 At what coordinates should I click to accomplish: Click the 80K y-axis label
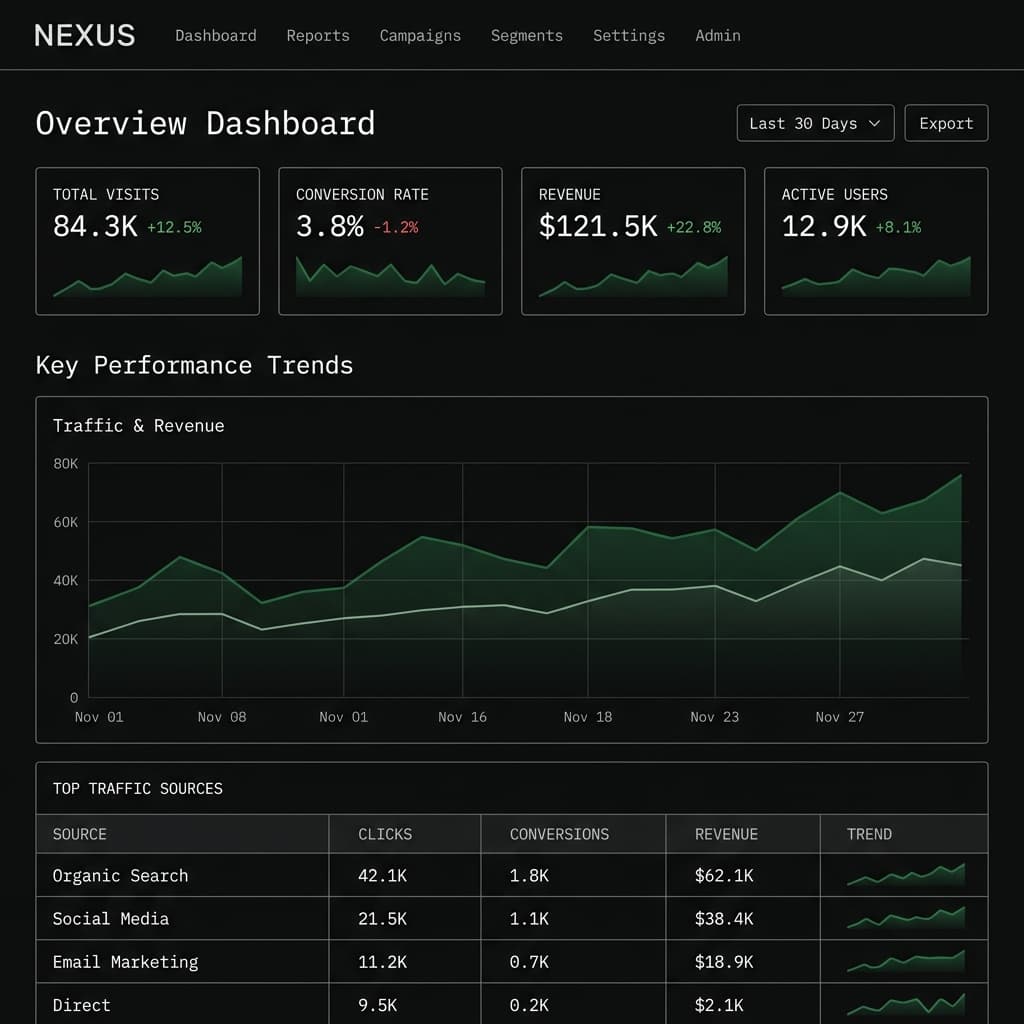[65, 464]
